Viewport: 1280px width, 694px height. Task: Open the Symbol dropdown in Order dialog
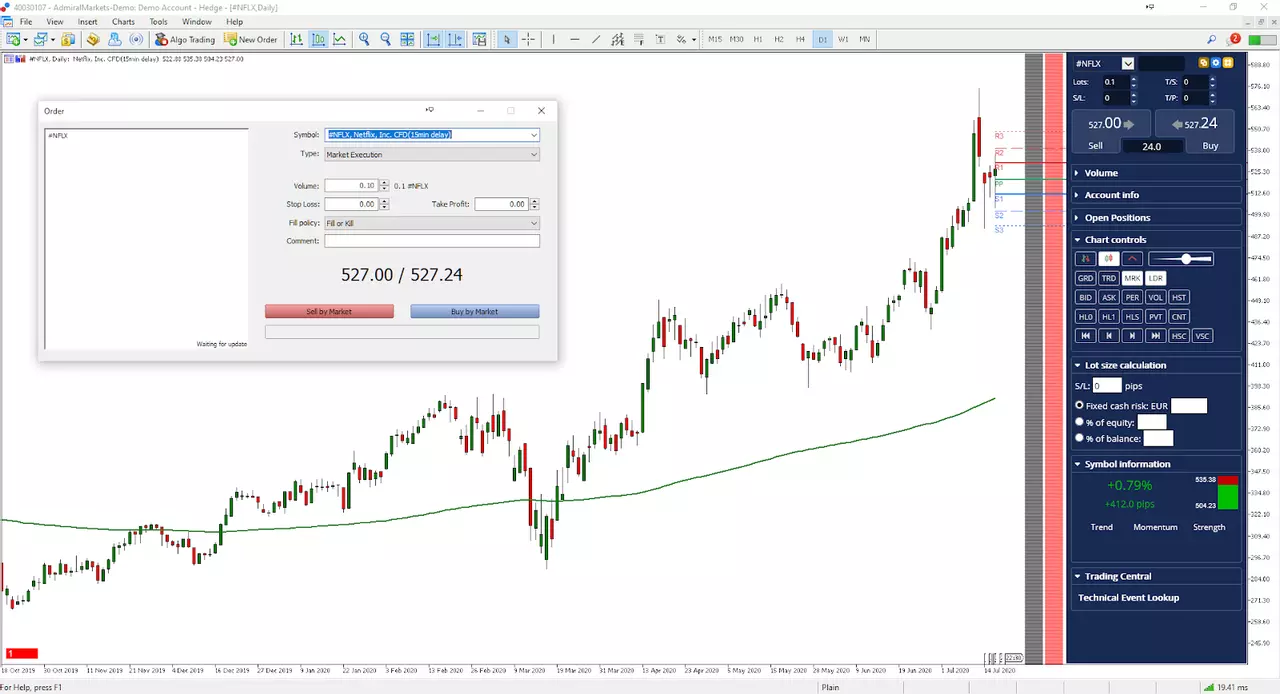tap(534, 135)
